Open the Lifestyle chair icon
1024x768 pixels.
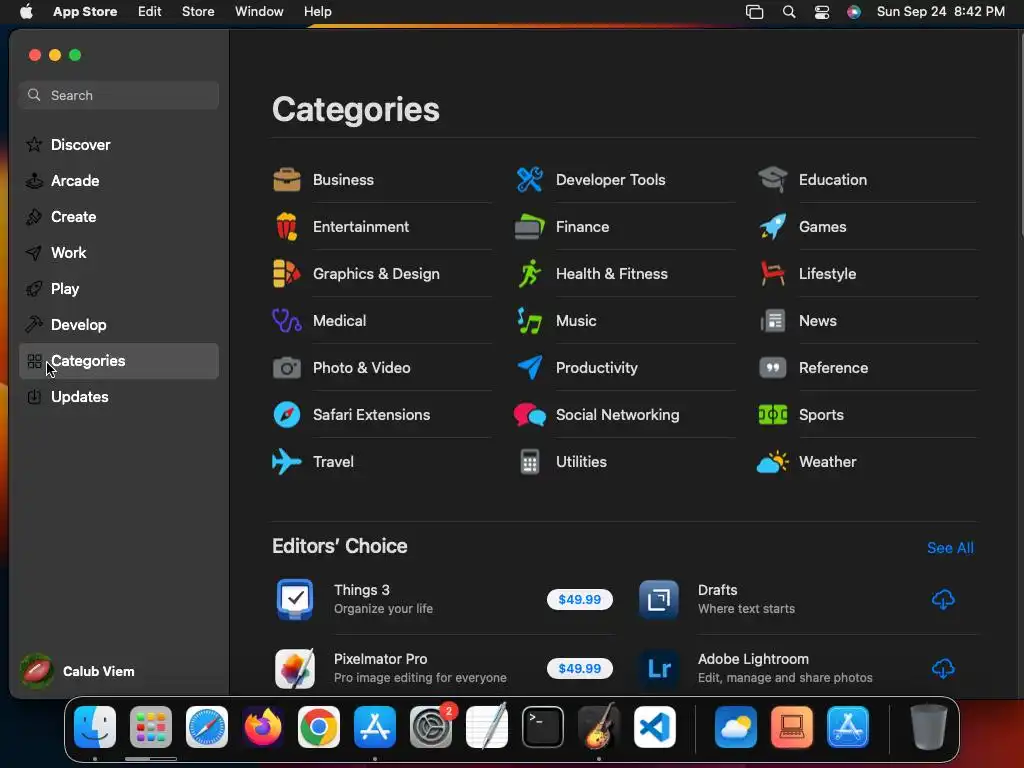coord(773,274)
